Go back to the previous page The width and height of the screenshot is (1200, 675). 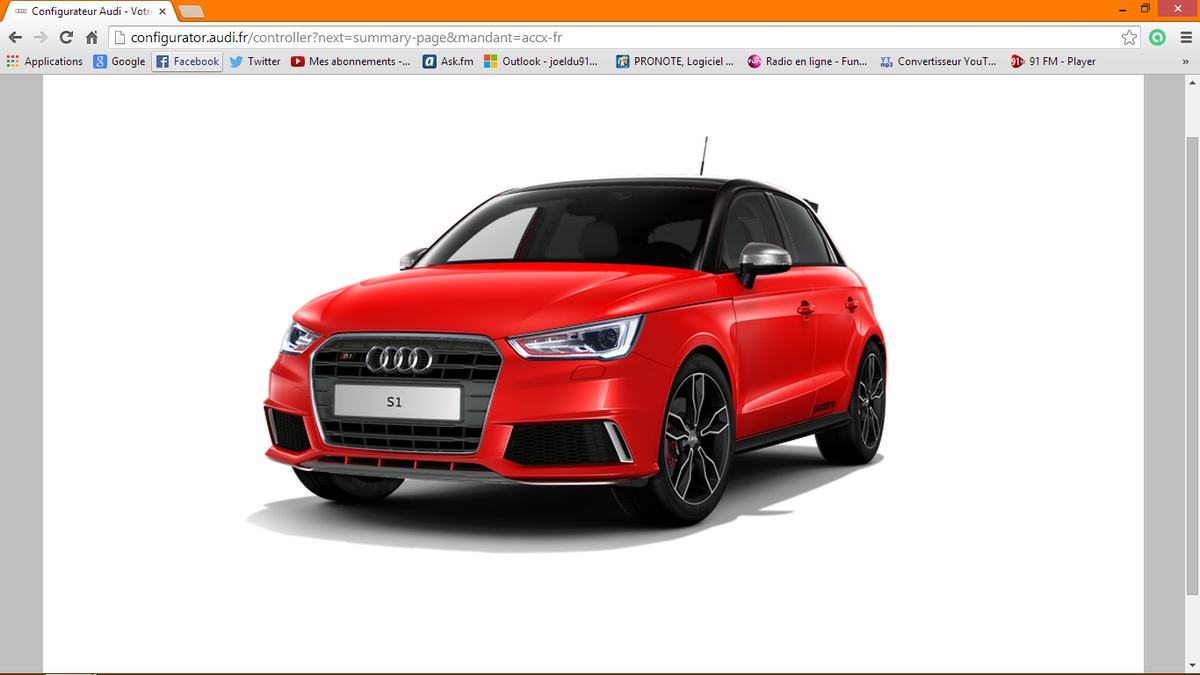coord(15,37)
